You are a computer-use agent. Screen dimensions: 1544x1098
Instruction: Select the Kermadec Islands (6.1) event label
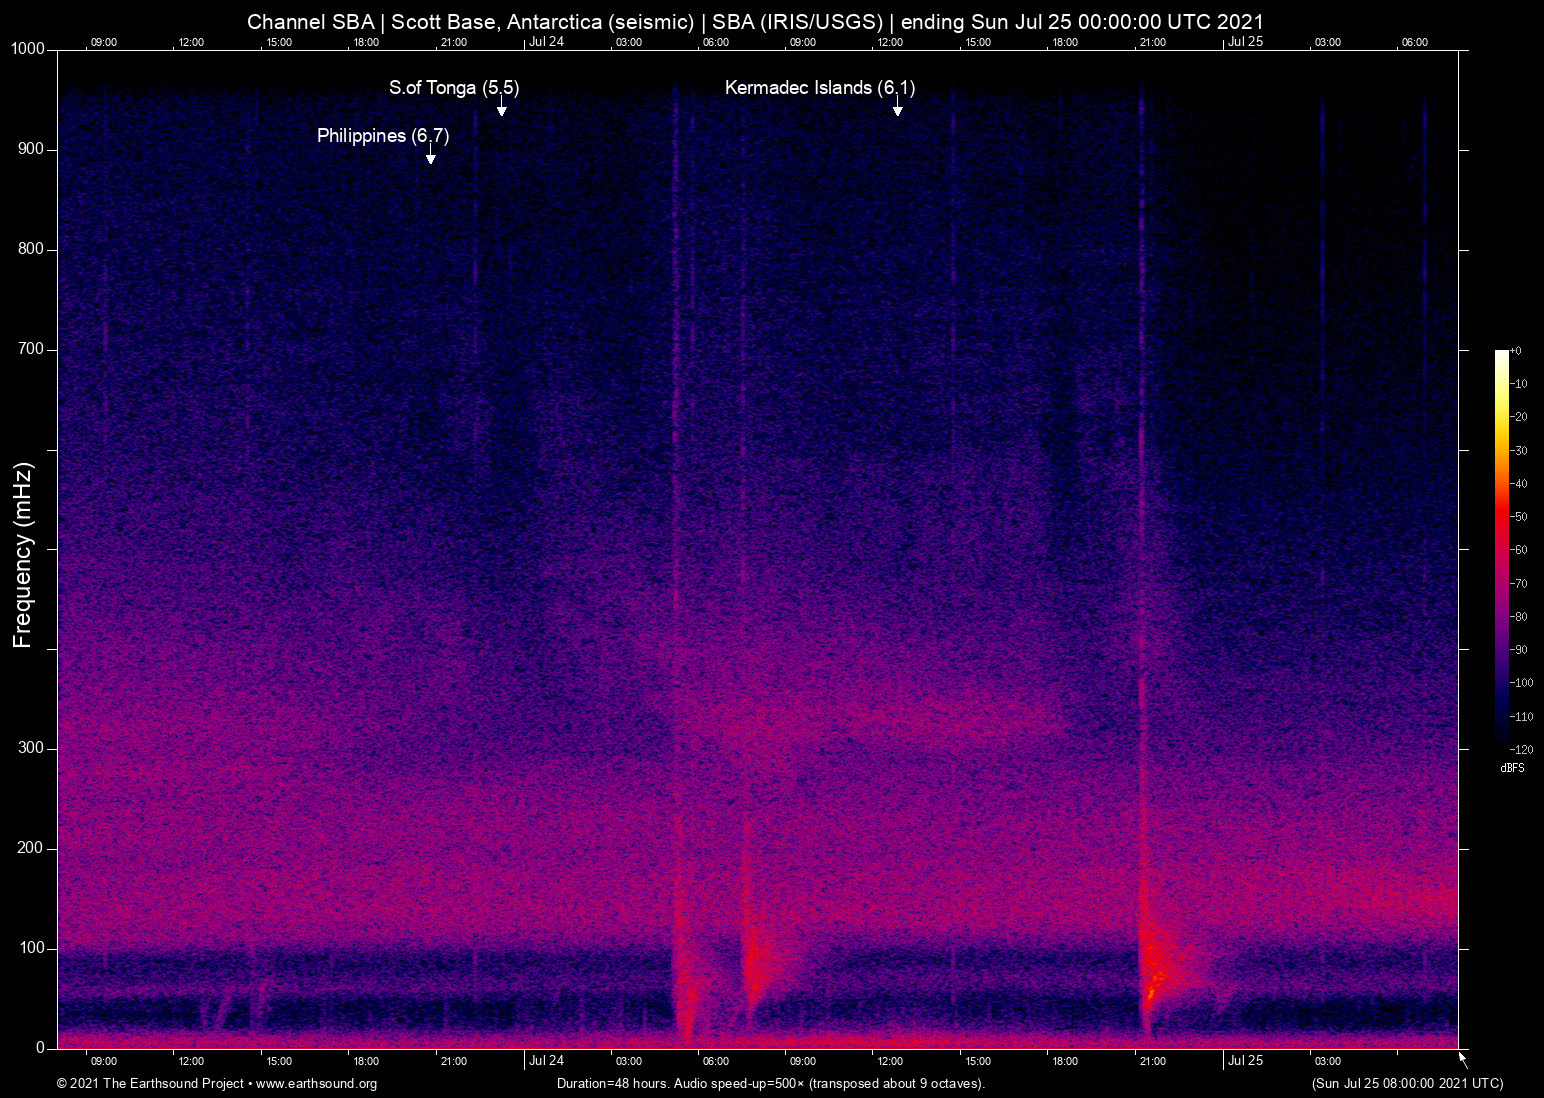point(820,88)
